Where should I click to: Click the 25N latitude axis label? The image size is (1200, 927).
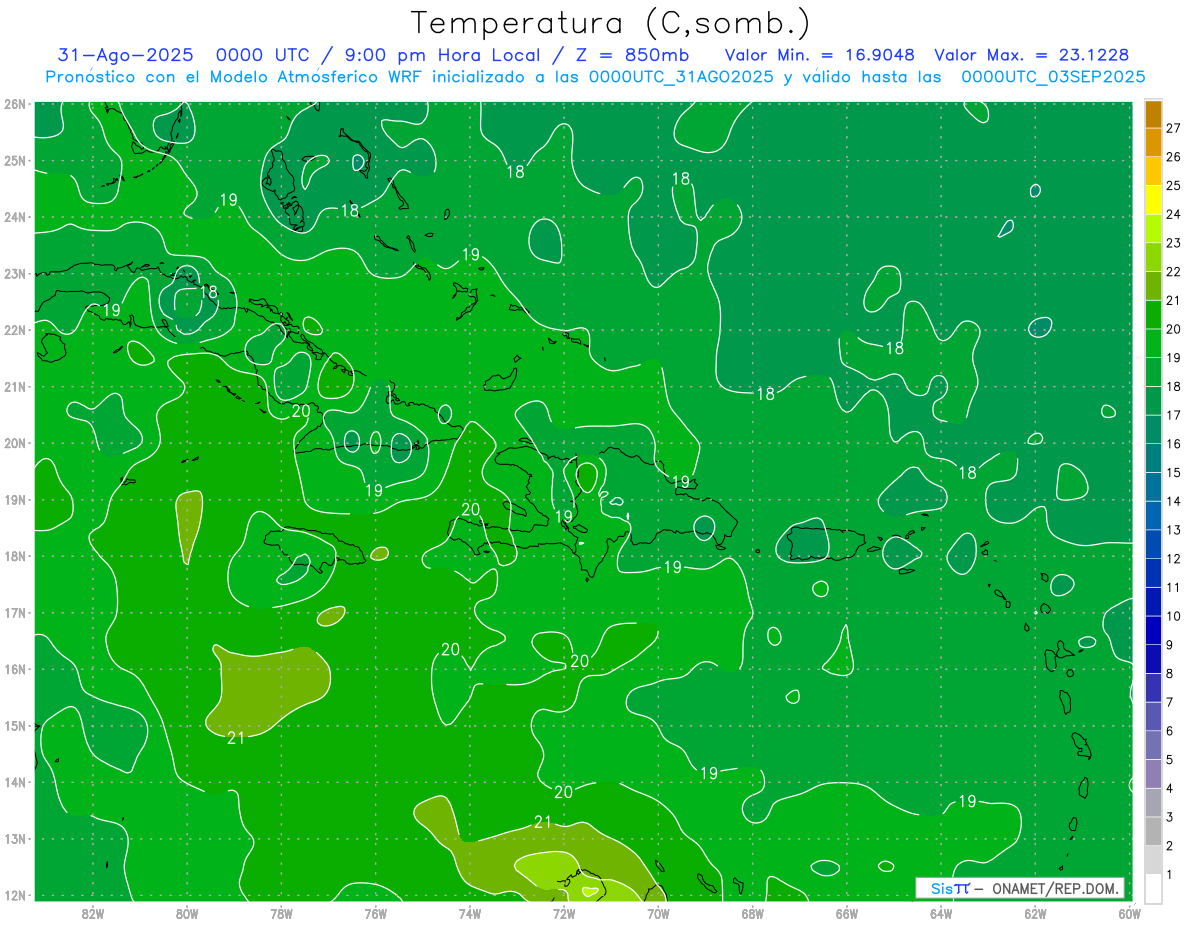[x=14, y=160]
